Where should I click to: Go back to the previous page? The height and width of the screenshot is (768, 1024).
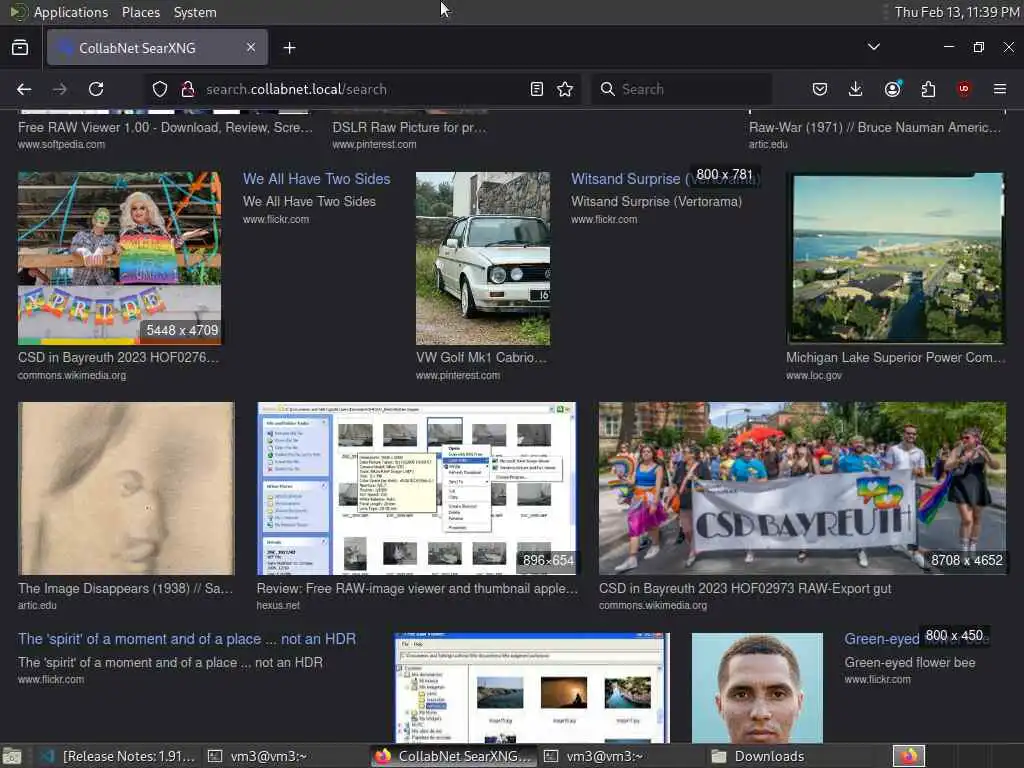(x=24, y=89)
